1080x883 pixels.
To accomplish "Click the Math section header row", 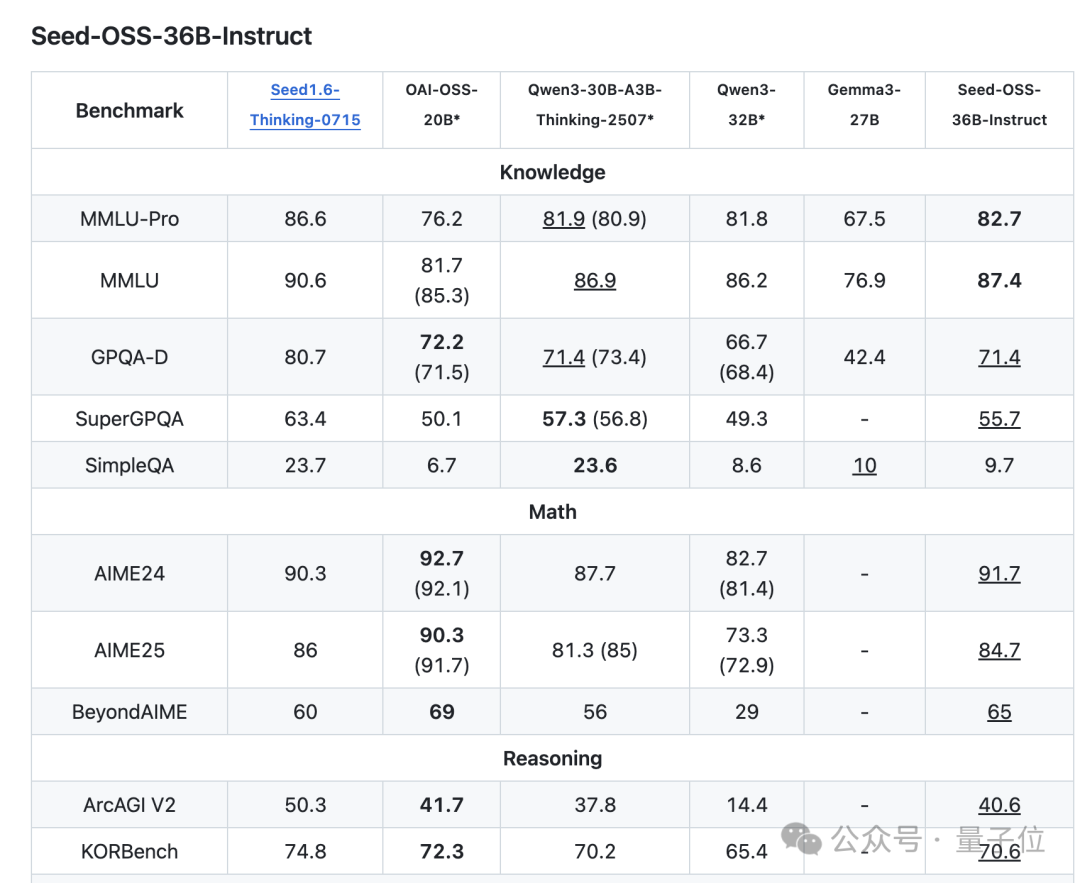I will coord(552,512).
